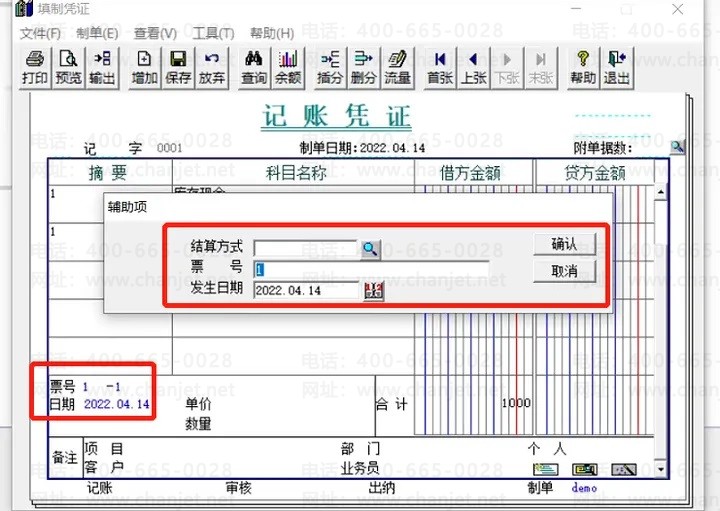720x511 pixels.
Task: Cancel the dialog with 取消
Action: coord(564,271)
